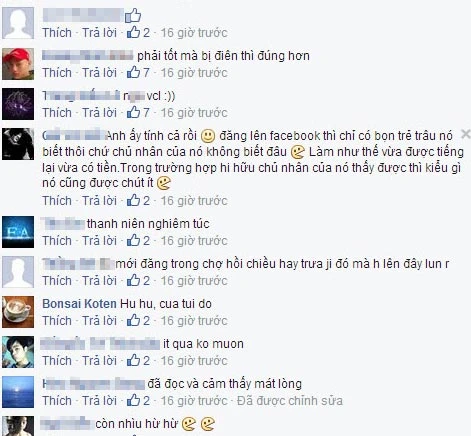
Task: Click like count icon on 'phải tốt mà bị điên' comment
Action: (x=138, y=72)
